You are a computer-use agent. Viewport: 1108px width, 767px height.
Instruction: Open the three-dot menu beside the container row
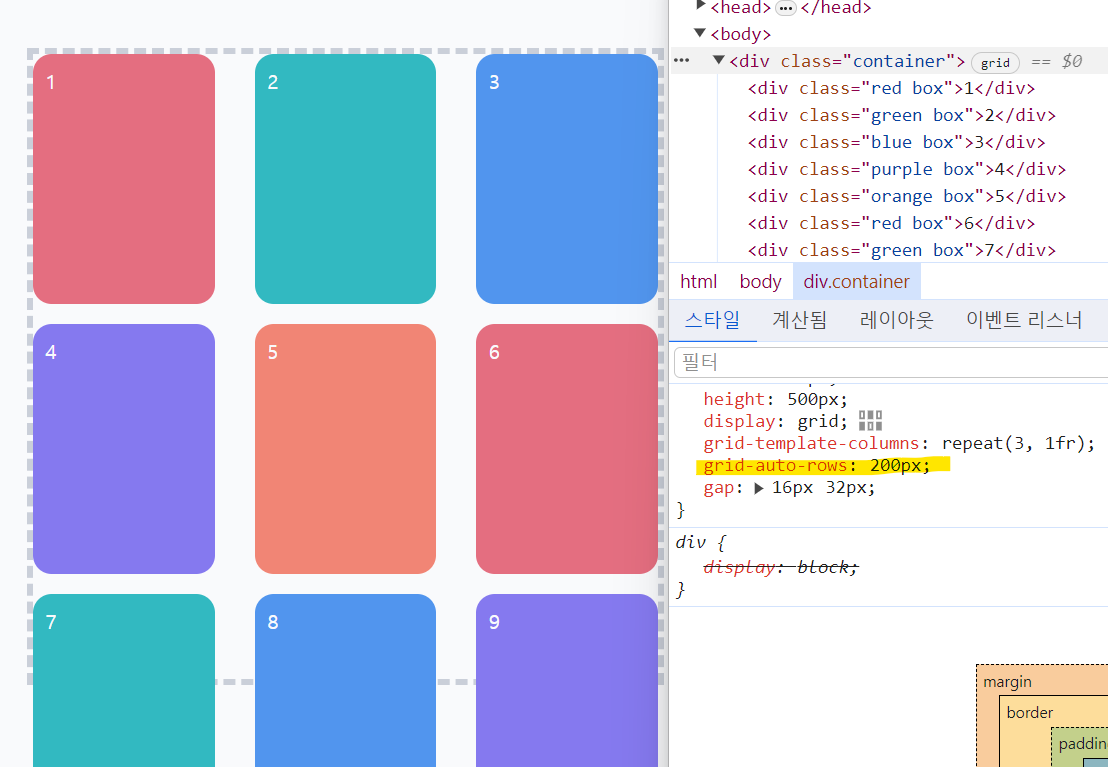point(681,61)
